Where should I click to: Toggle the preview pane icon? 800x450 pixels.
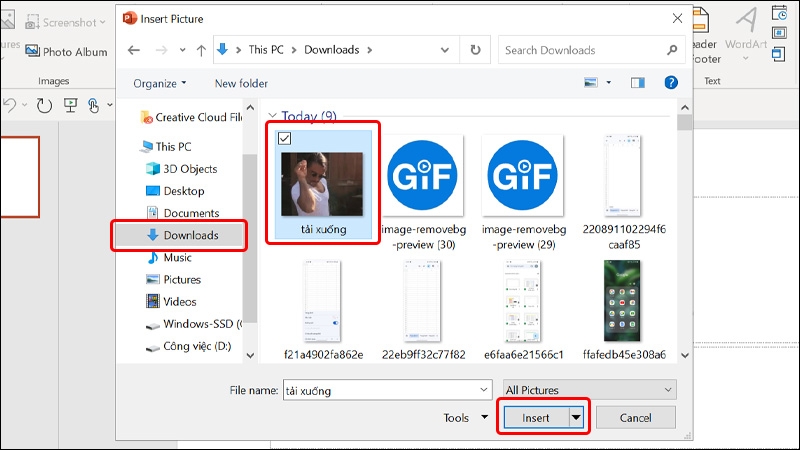[638, 83]
